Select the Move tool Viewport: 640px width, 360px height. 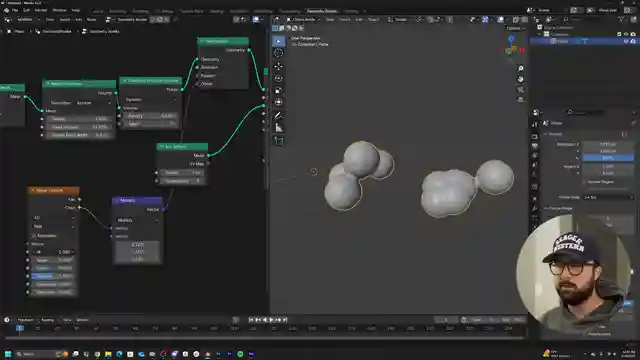click(278, 66)
